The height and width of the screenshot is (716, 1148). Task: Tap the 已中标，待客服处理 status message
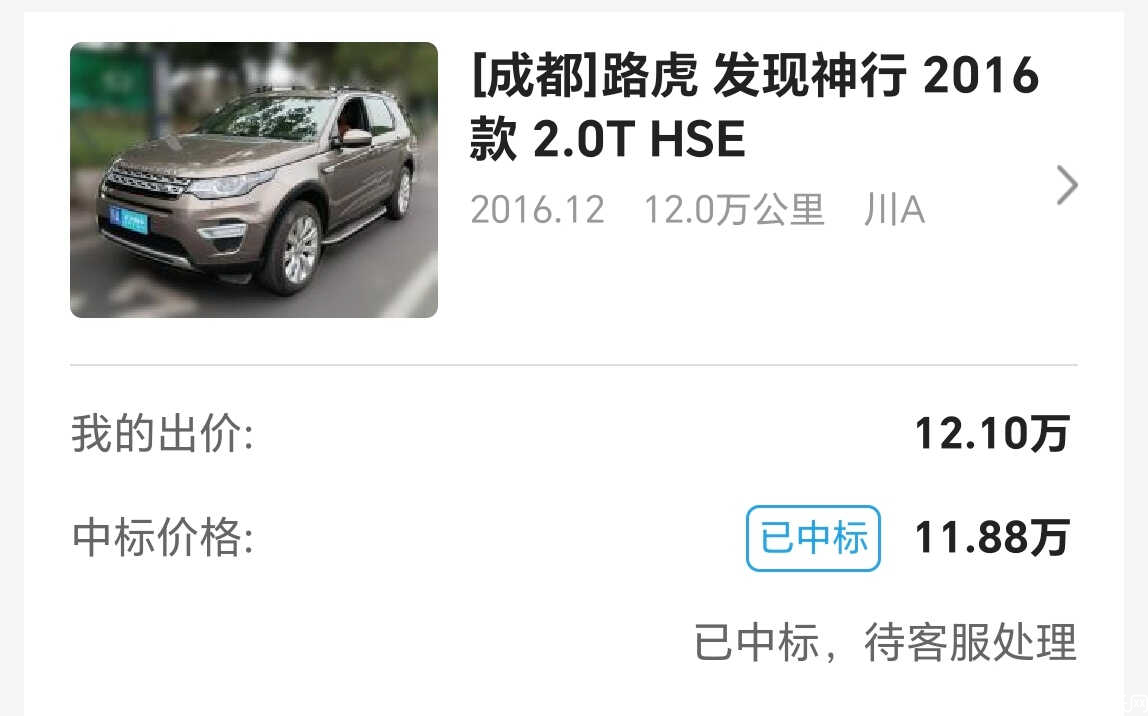(885, 642)
